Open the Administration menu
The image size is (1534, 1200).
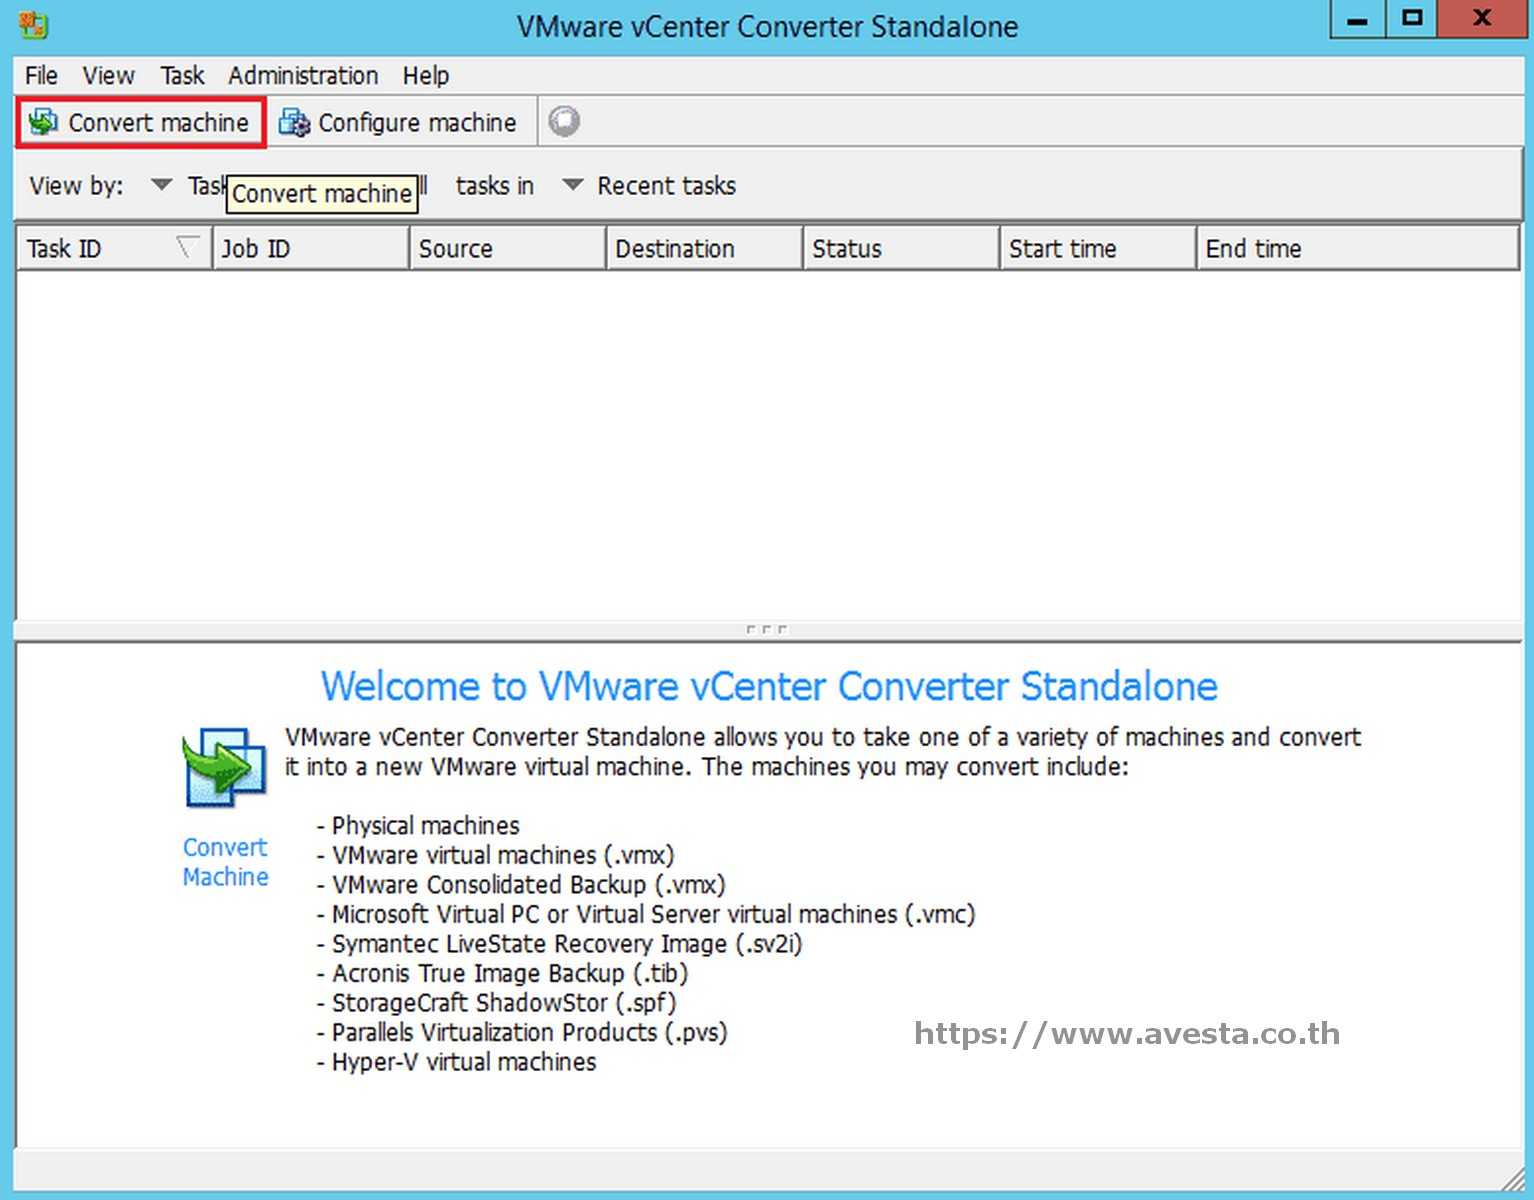tap(302, 75)
